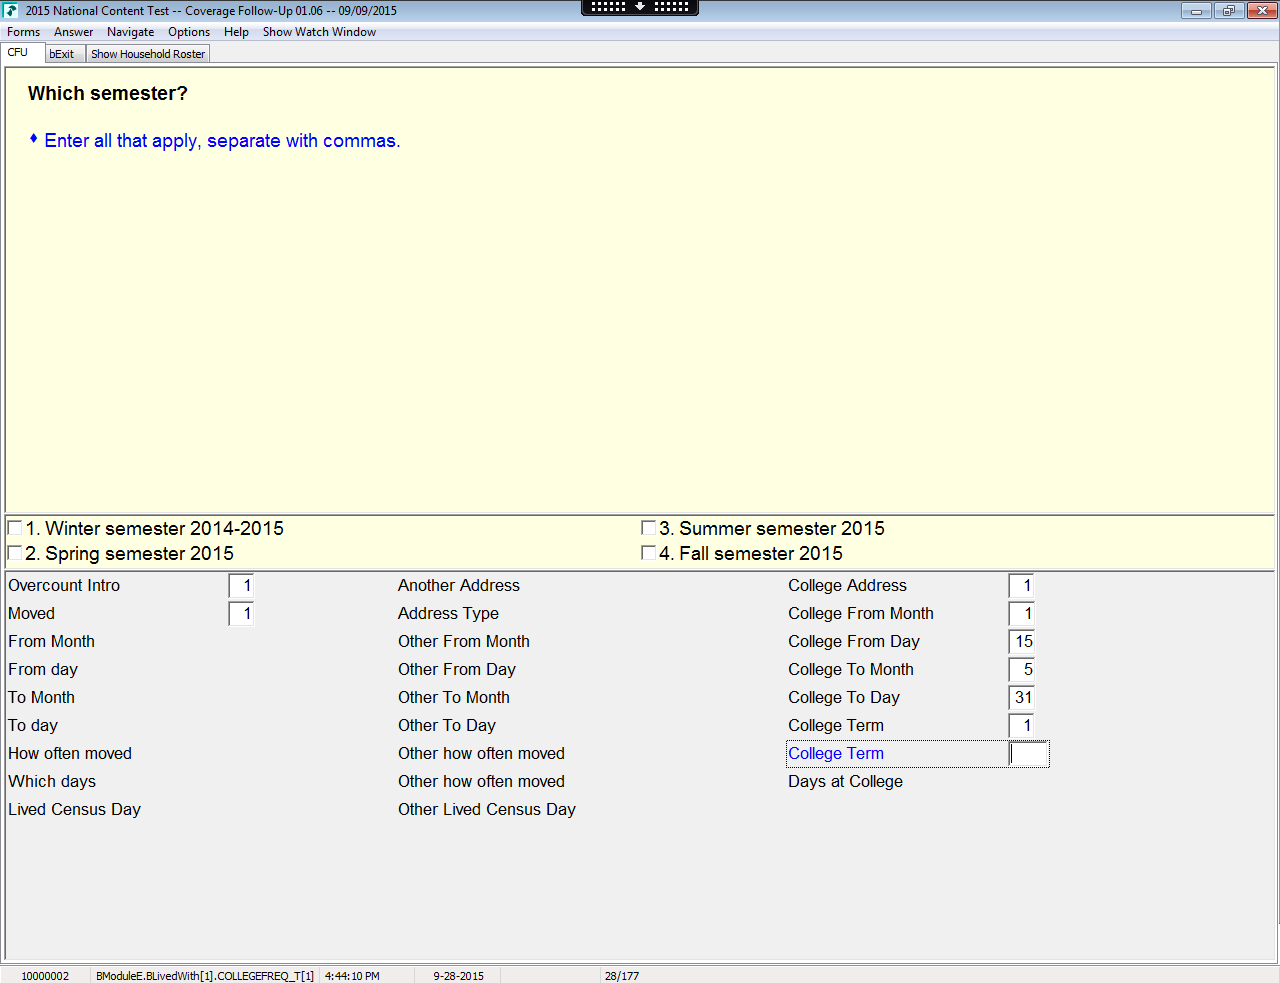1280x983 pixels.
Task: Click the College To Month field showing 5
Action: 1021,670
